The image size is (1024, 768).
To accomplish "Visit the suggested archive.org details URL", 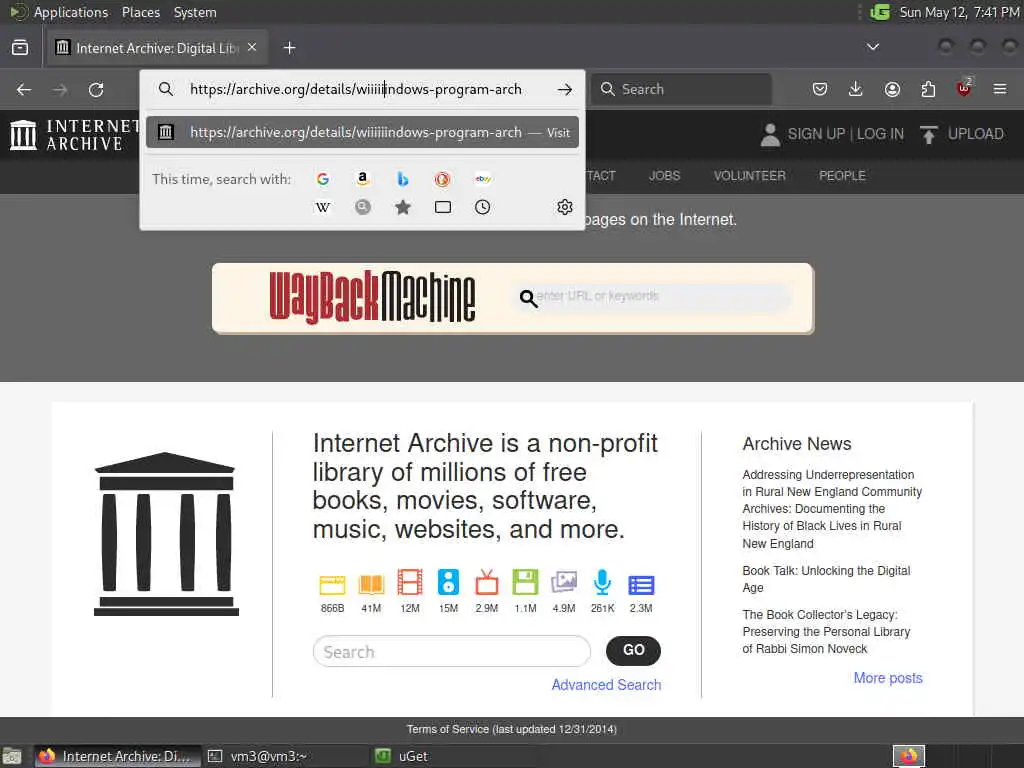I will point(362,133).
